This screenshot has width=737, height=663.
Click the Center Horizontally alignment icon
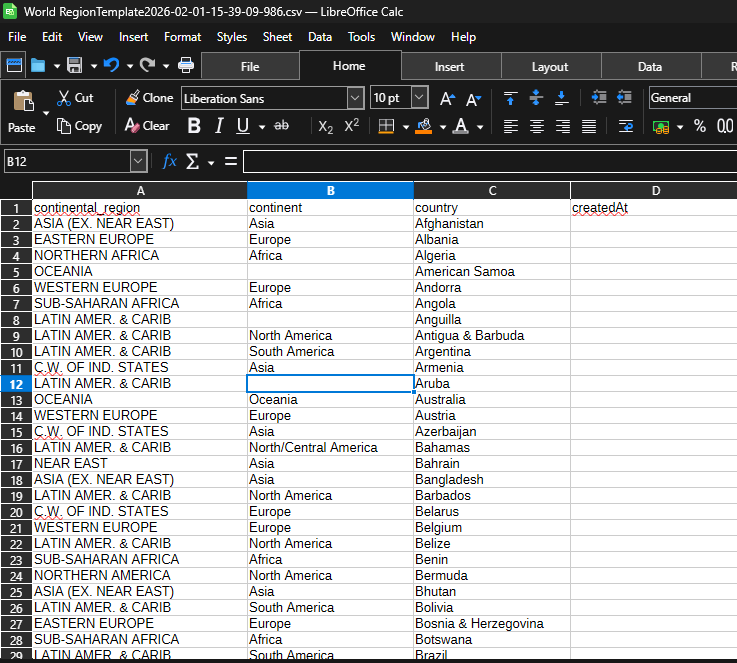pos(537,127)
